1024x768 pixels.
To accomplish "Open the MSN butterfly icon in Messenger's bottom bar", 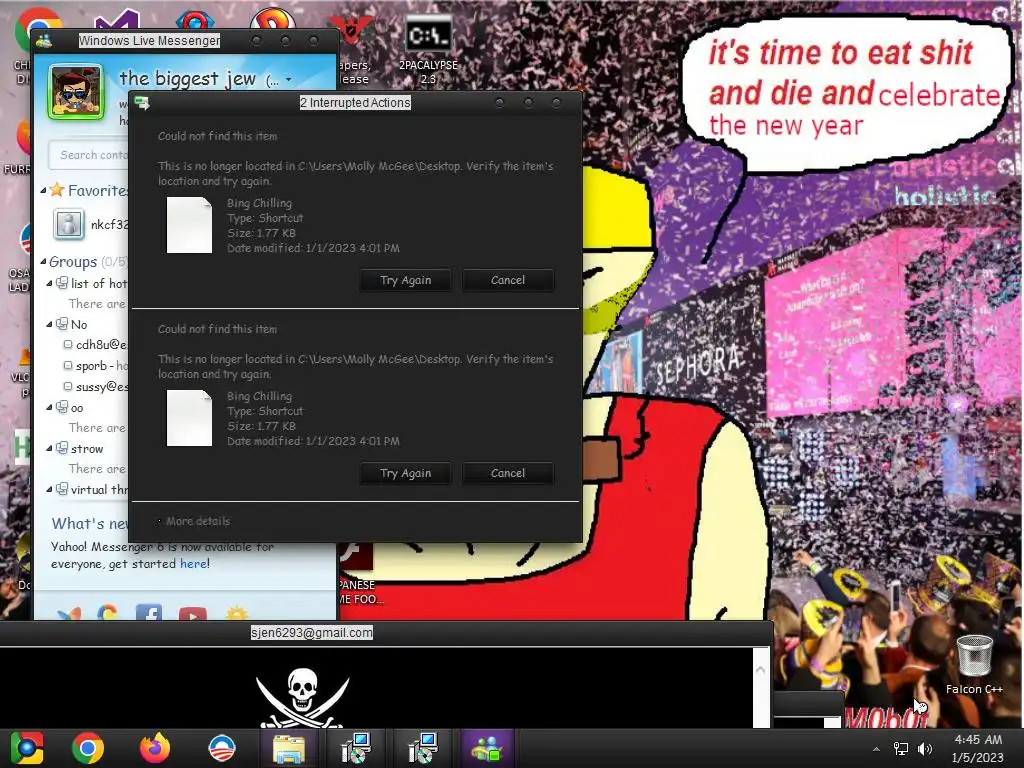I will (x=69, y=614).
